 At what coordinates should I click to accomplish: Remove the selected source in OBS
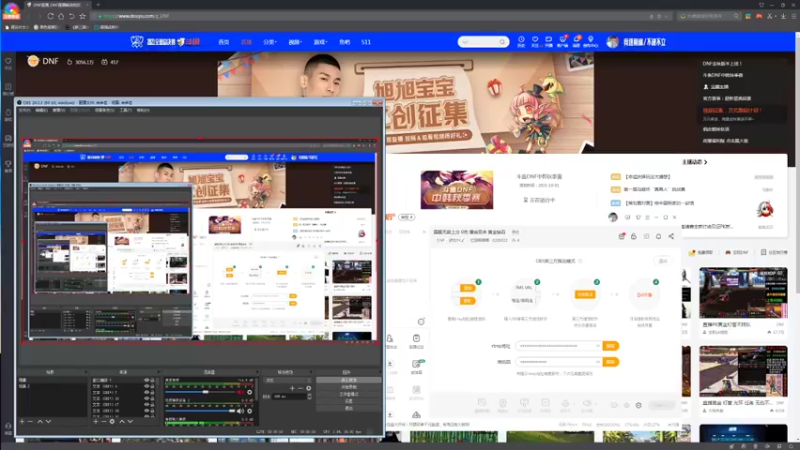click(104, 421)
